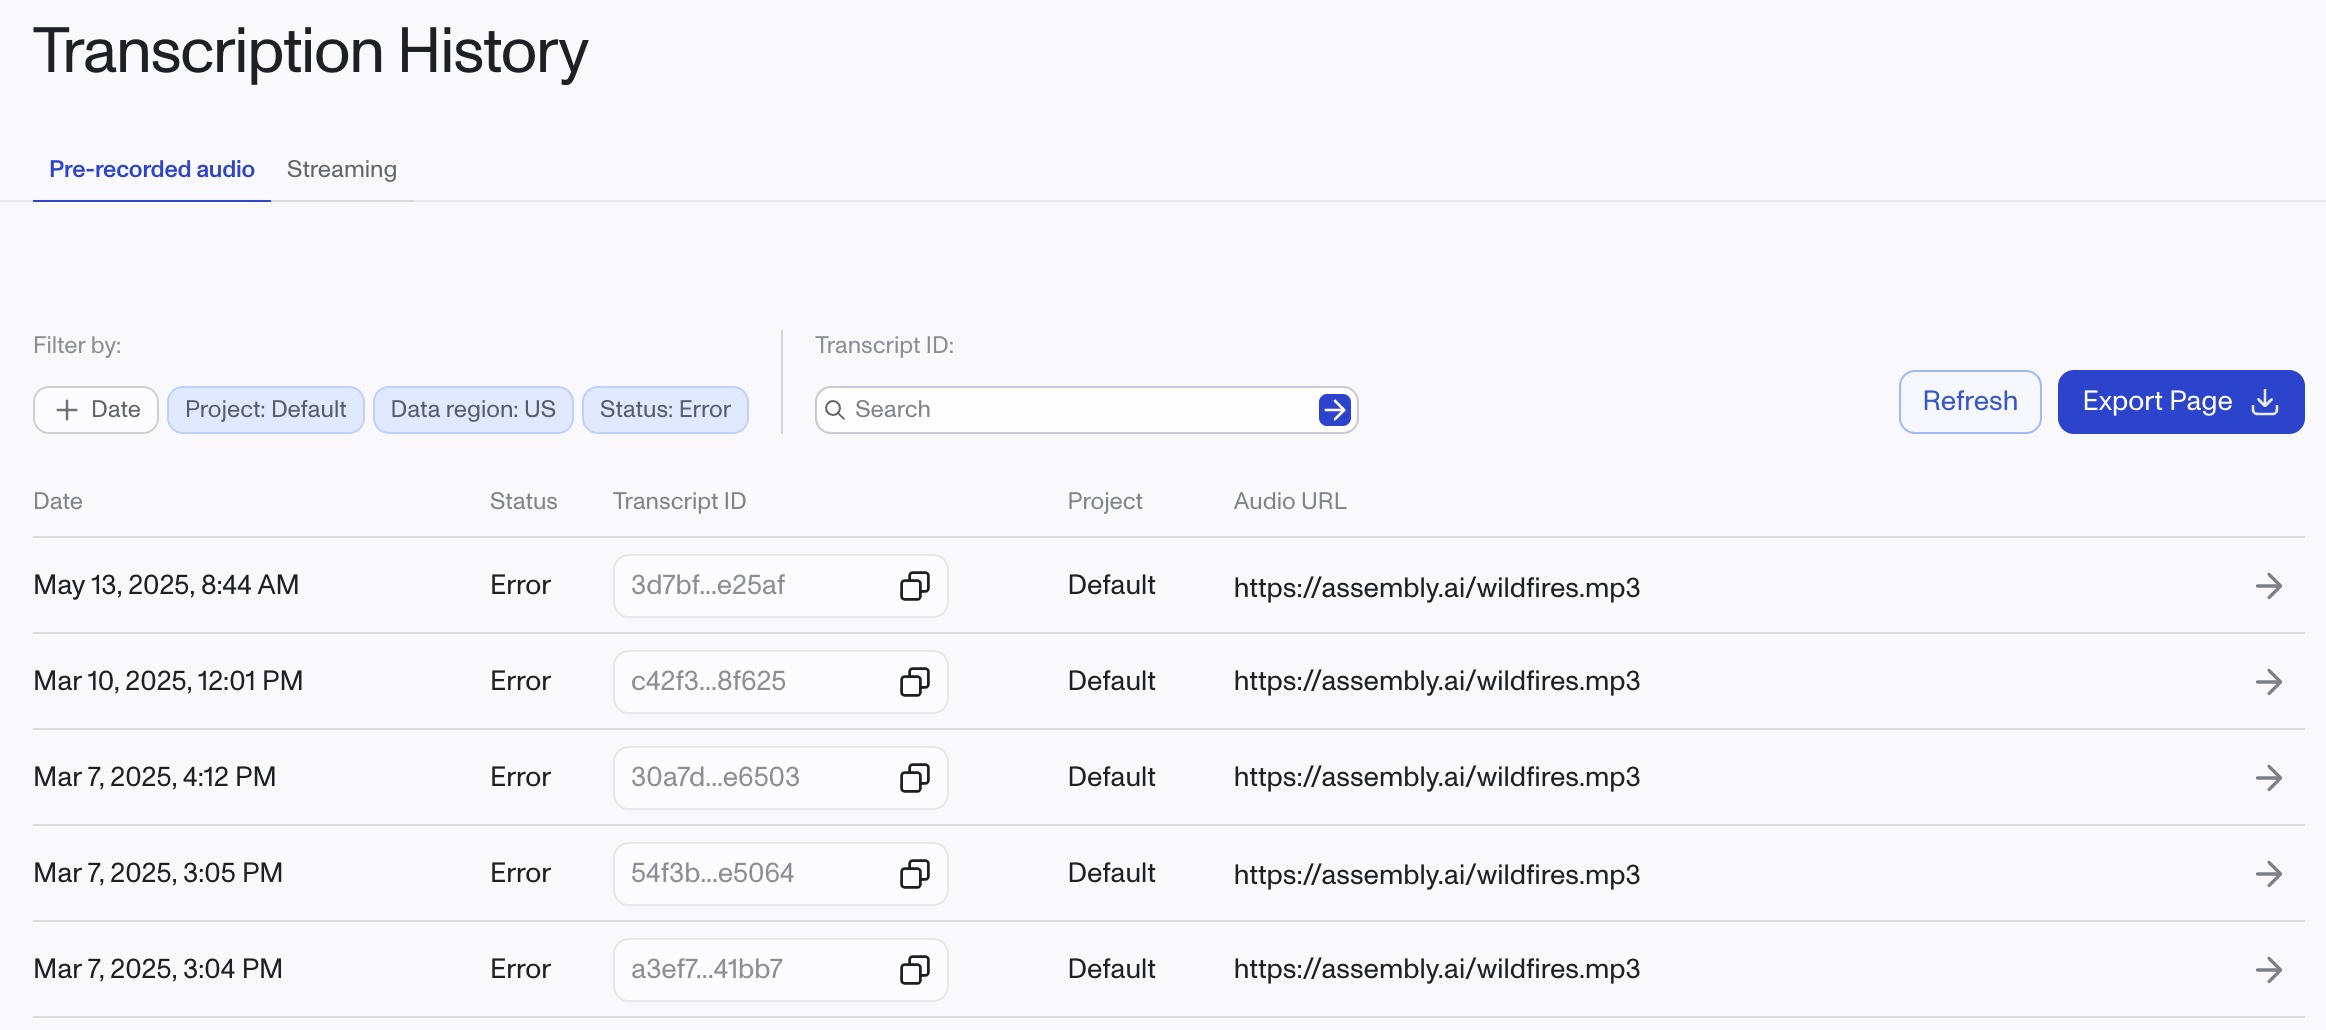Image resolution: width=2326 pixels, height=1030 pixels.
Task: Select the Pre-recorded audio tab
Action: [x=152, y=170]
